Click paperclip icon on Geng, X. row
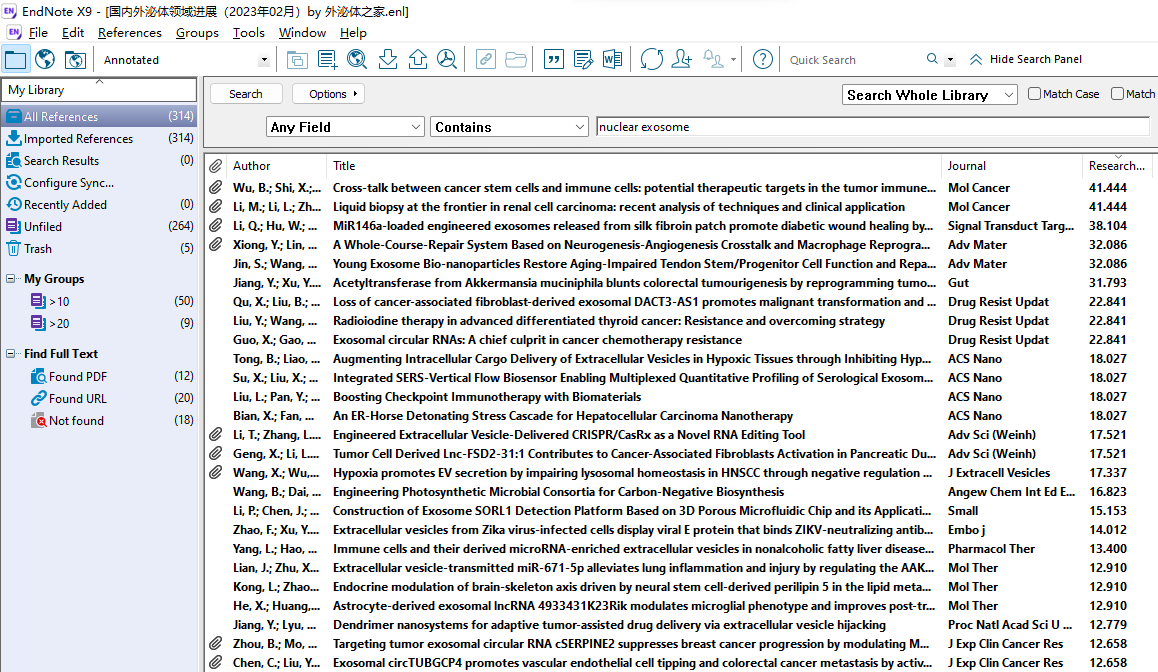The height and width of the screenshot is (672, 1158). [216, 453]
